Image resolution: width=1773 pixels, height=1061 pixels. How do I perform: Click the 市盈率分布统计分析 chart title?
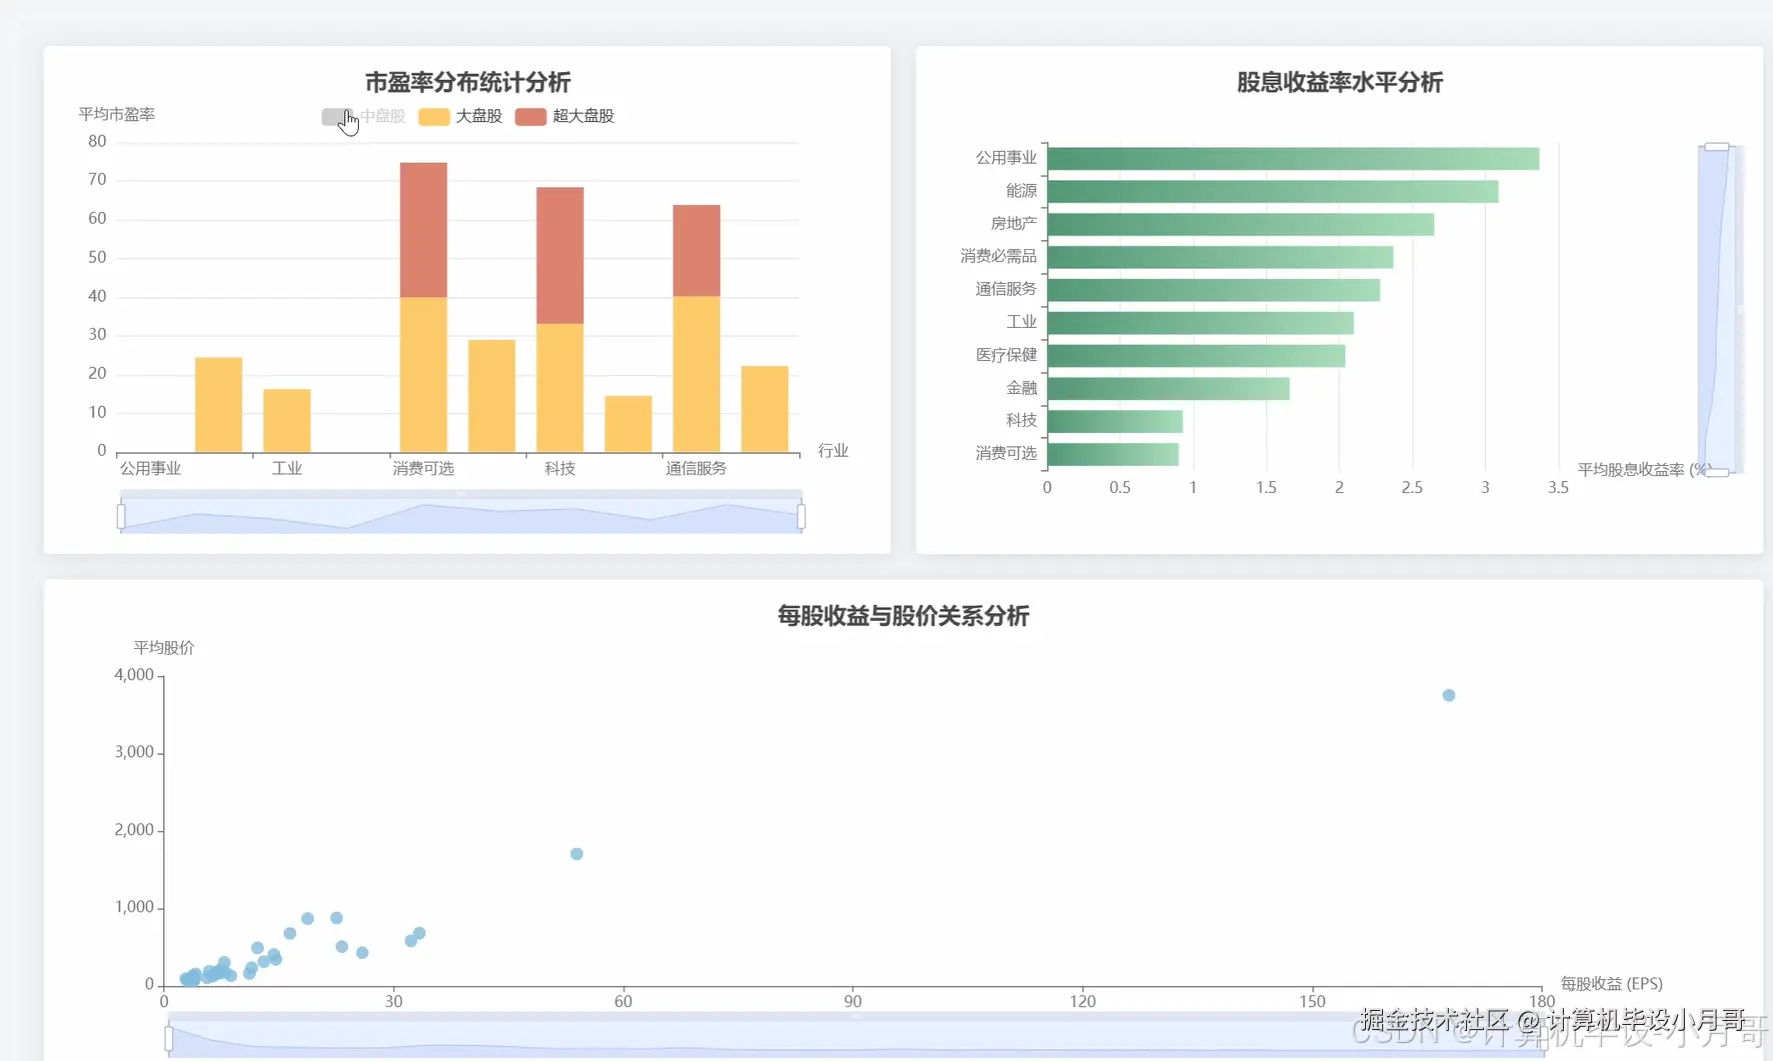(x=467, y=82)
